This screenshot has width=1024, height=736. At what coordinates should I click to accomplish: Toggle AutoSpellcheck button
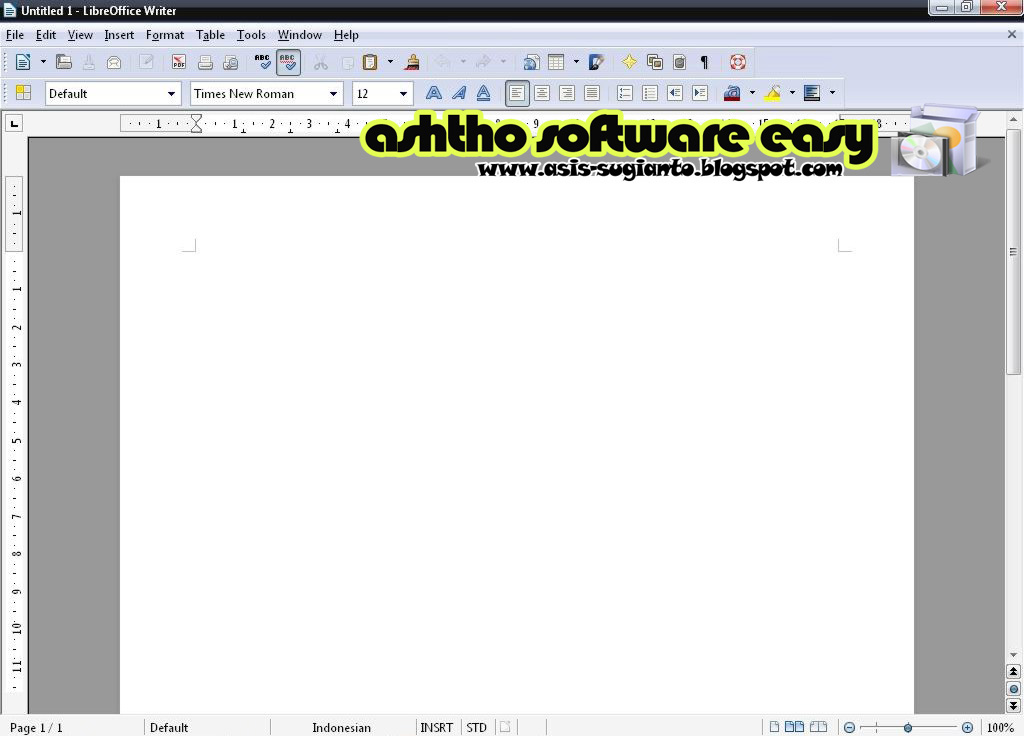pos(288,62)
